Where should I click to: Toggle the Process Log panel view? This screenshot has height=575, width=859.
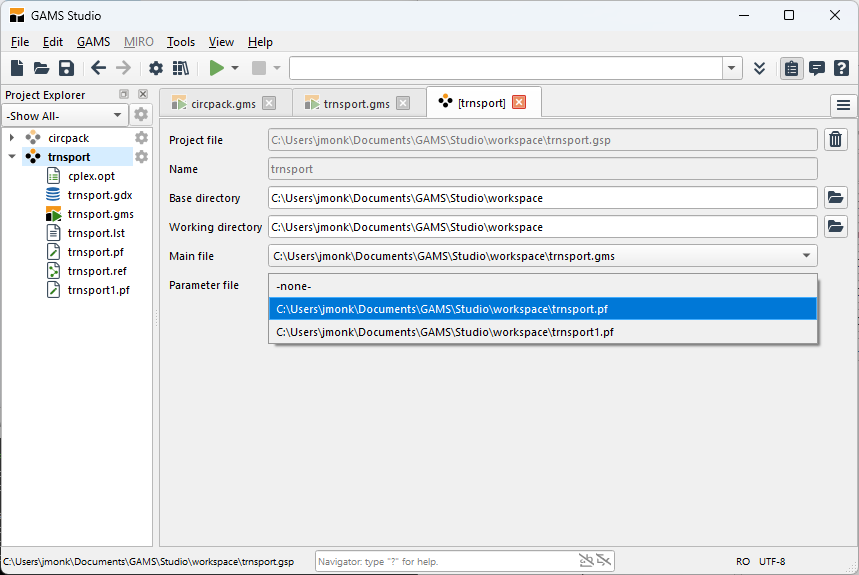[x=817, y=68]
